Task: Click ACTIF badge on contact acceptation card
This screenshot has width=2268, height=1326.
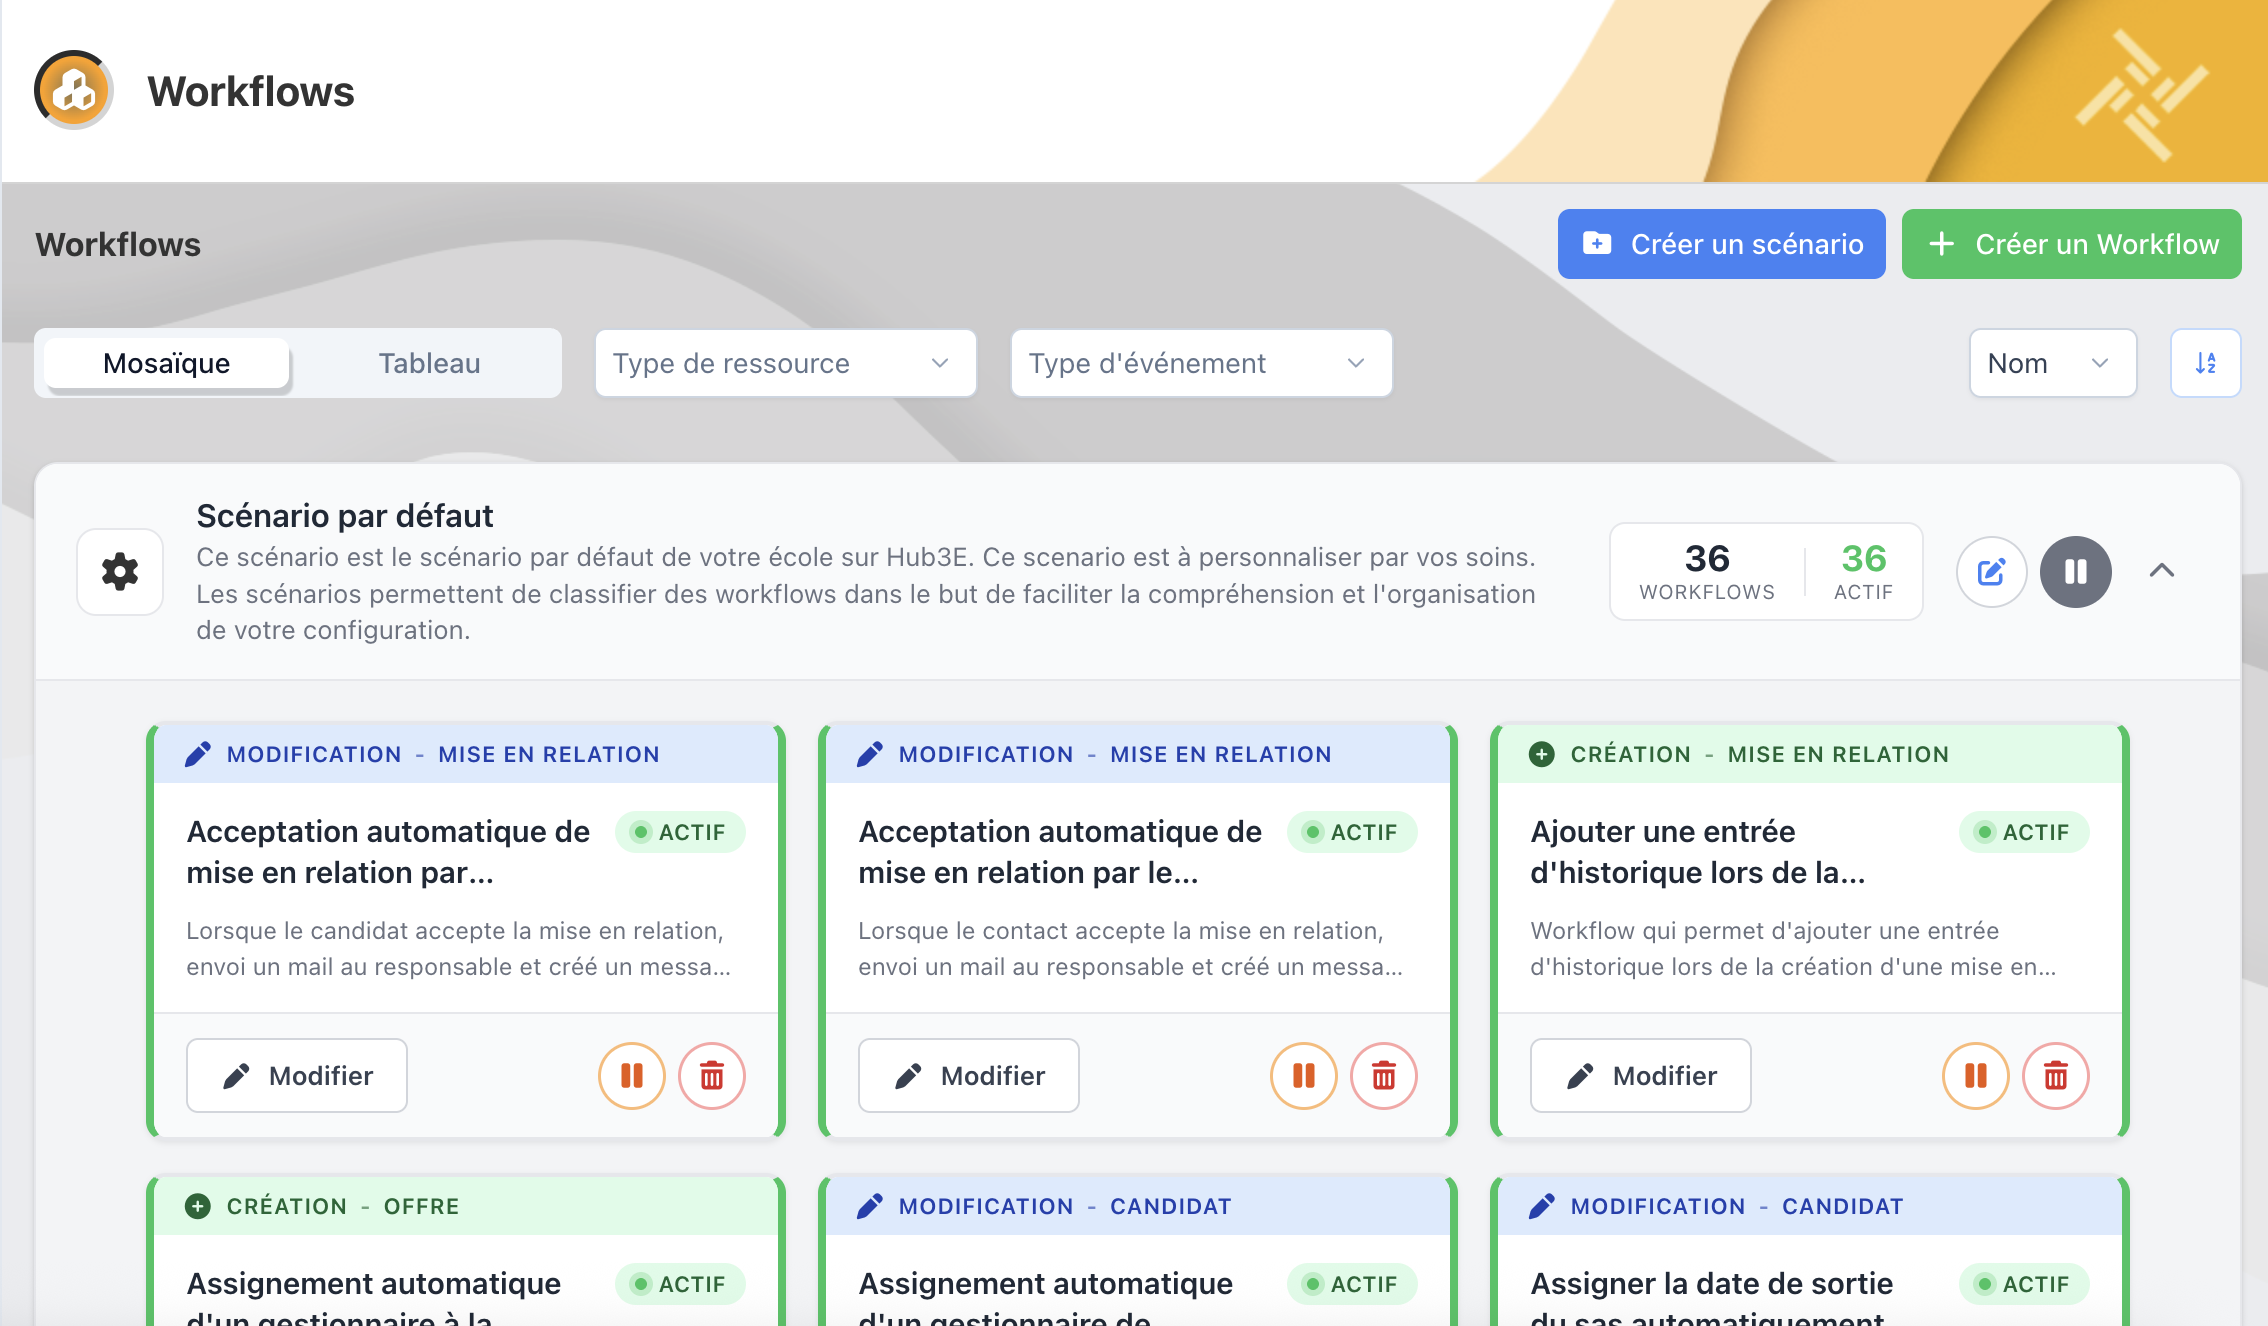Action: tap(1352, 832)
